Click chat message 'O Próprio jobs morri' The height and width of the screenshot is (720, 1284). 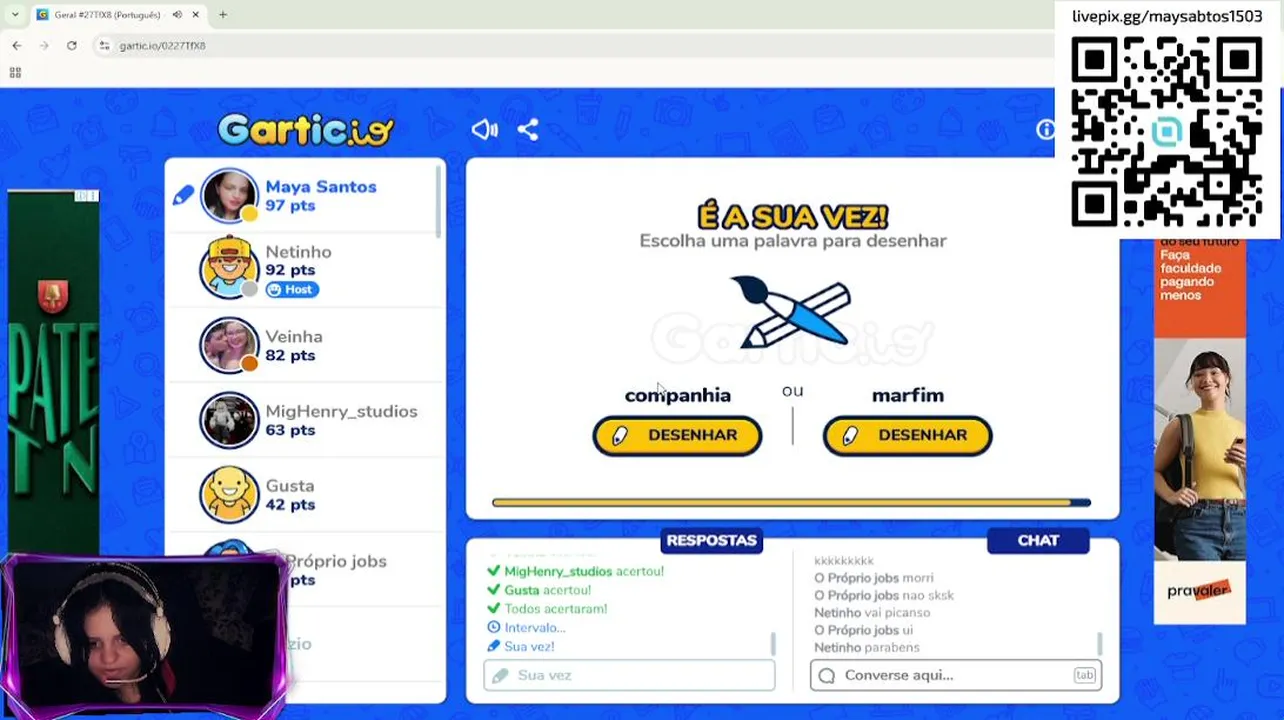874,577
